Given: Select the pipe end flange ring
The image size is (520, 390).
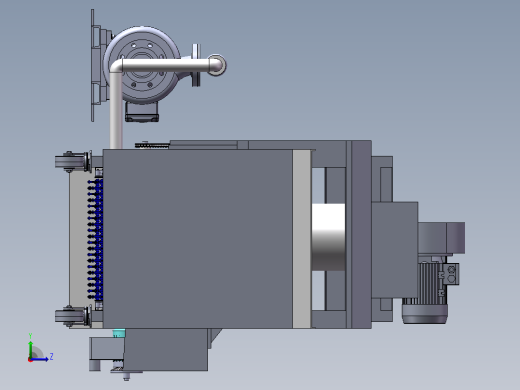Looking at the screenshot, I should click(217, 65).
